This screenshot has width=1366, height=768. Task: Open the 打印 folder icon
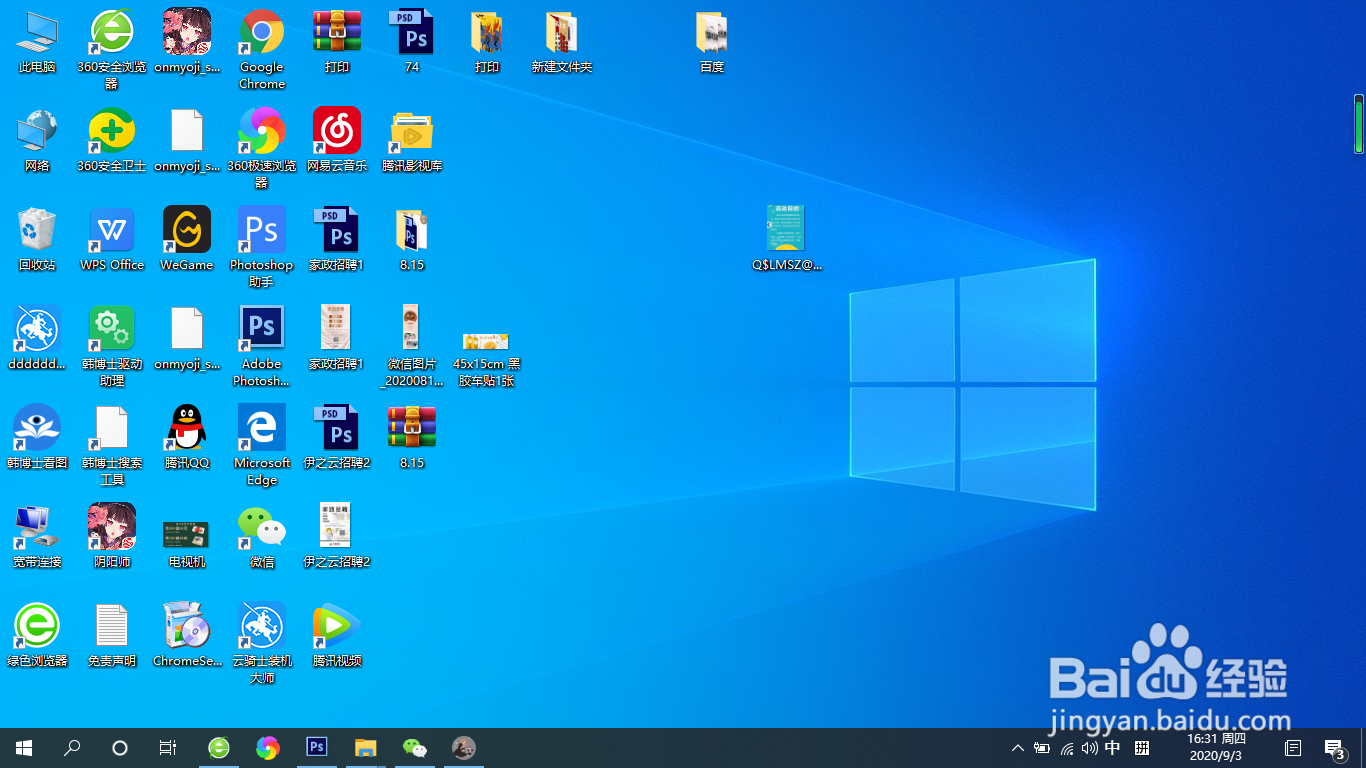tap(487, 42)
